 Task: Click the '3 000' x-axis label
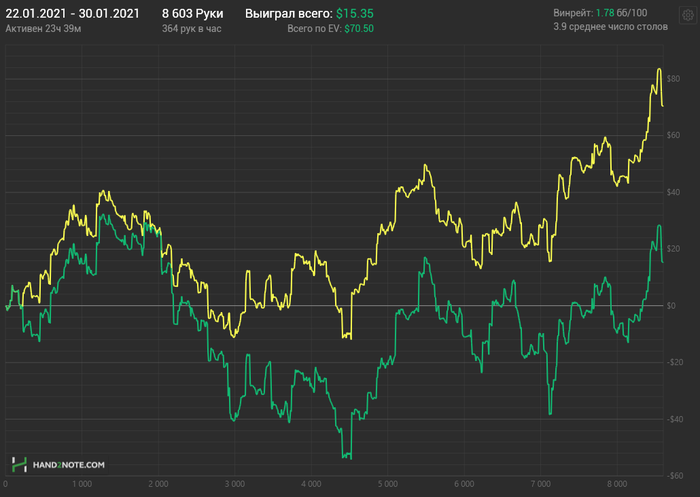point(235,484)
